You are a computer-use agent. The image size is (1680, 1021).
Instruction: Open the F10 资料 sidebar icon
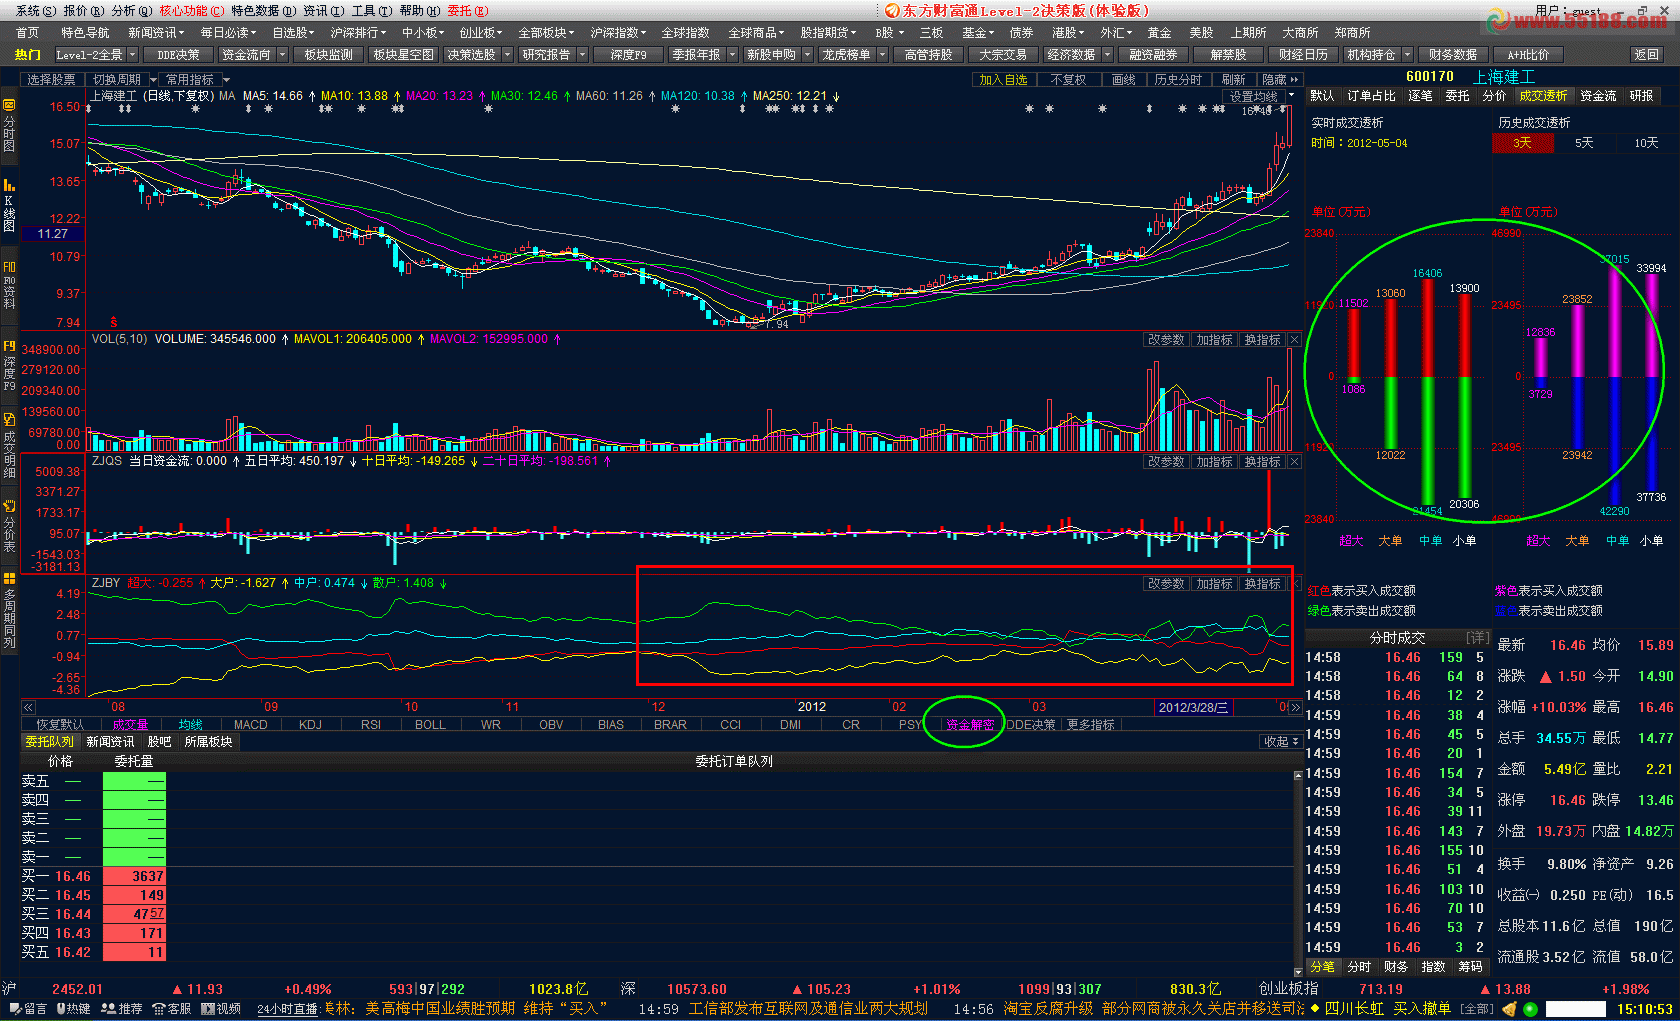point(9,285)
